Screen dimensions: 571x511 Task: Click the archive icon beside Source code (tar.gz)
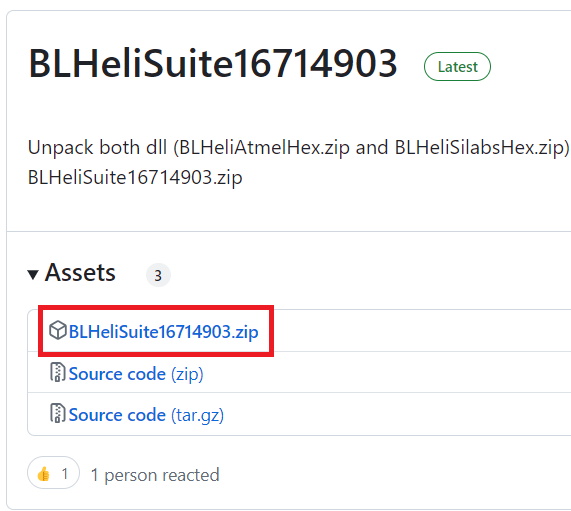[x=58, y=413]
